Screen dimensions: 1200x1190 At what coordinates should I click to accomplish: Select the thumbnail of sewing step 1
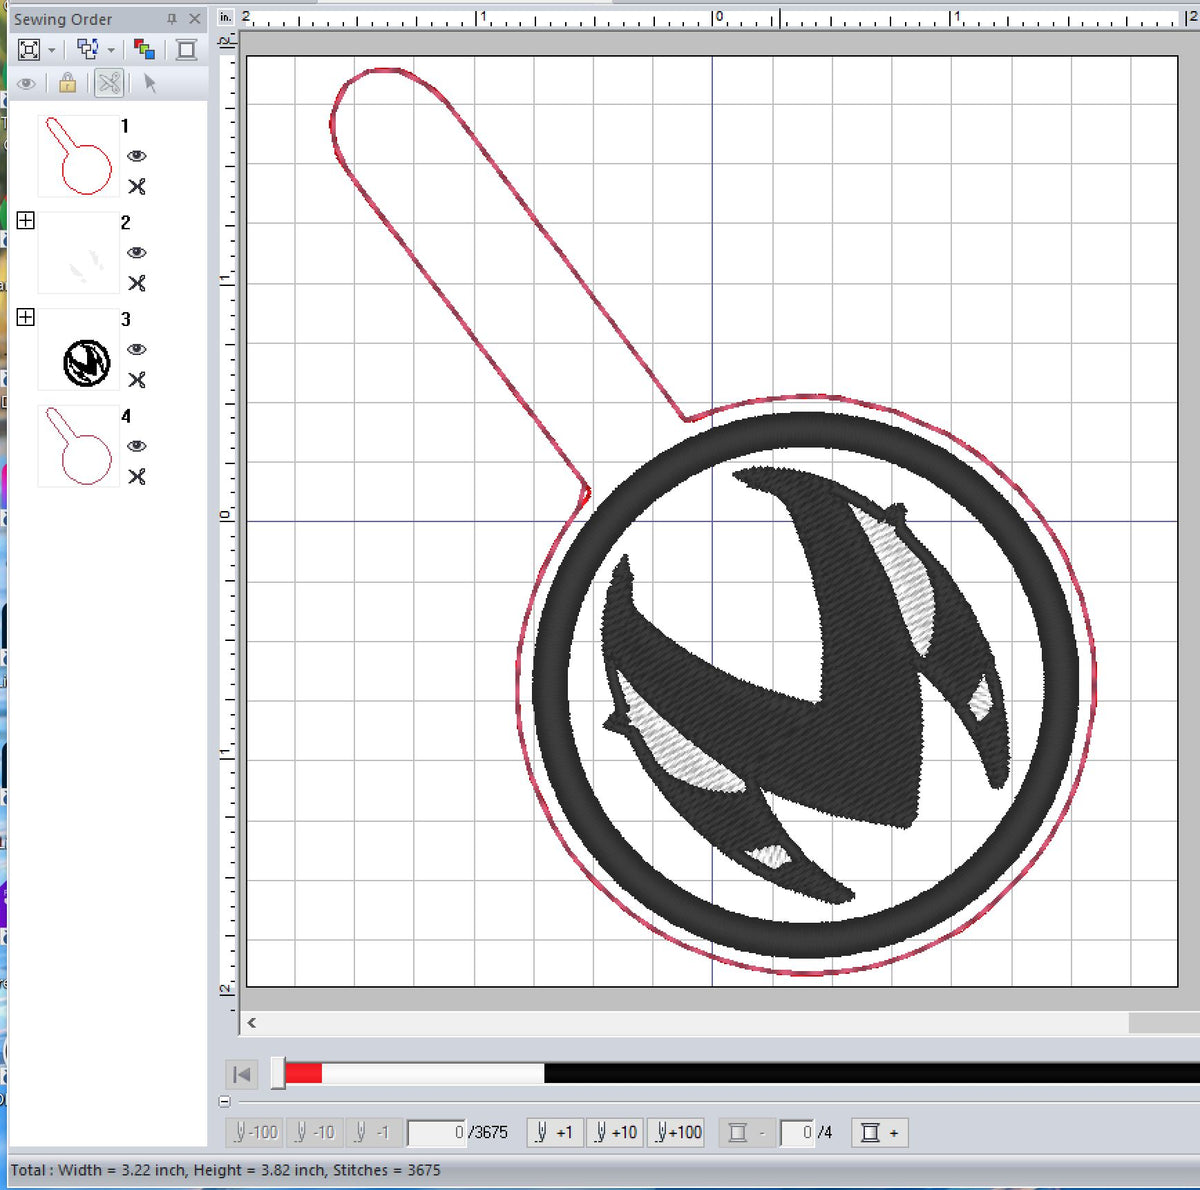(x=78, y=156)
